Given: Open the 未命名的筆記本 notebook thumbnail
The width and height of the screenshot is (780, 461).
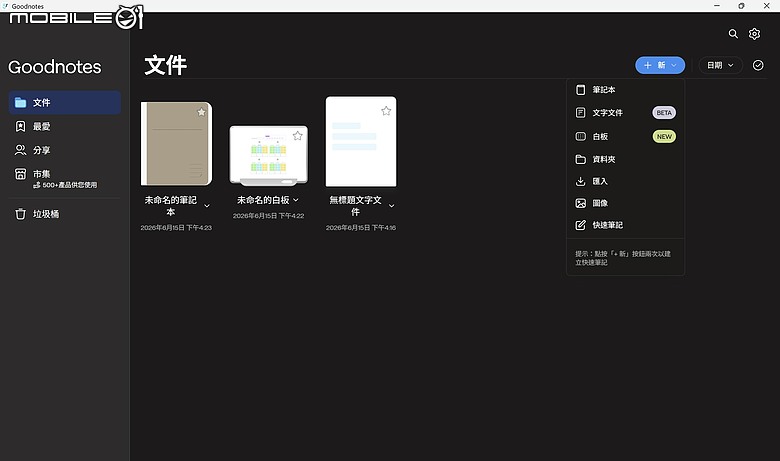Looking at the screenshot, I should pos(177,144).
